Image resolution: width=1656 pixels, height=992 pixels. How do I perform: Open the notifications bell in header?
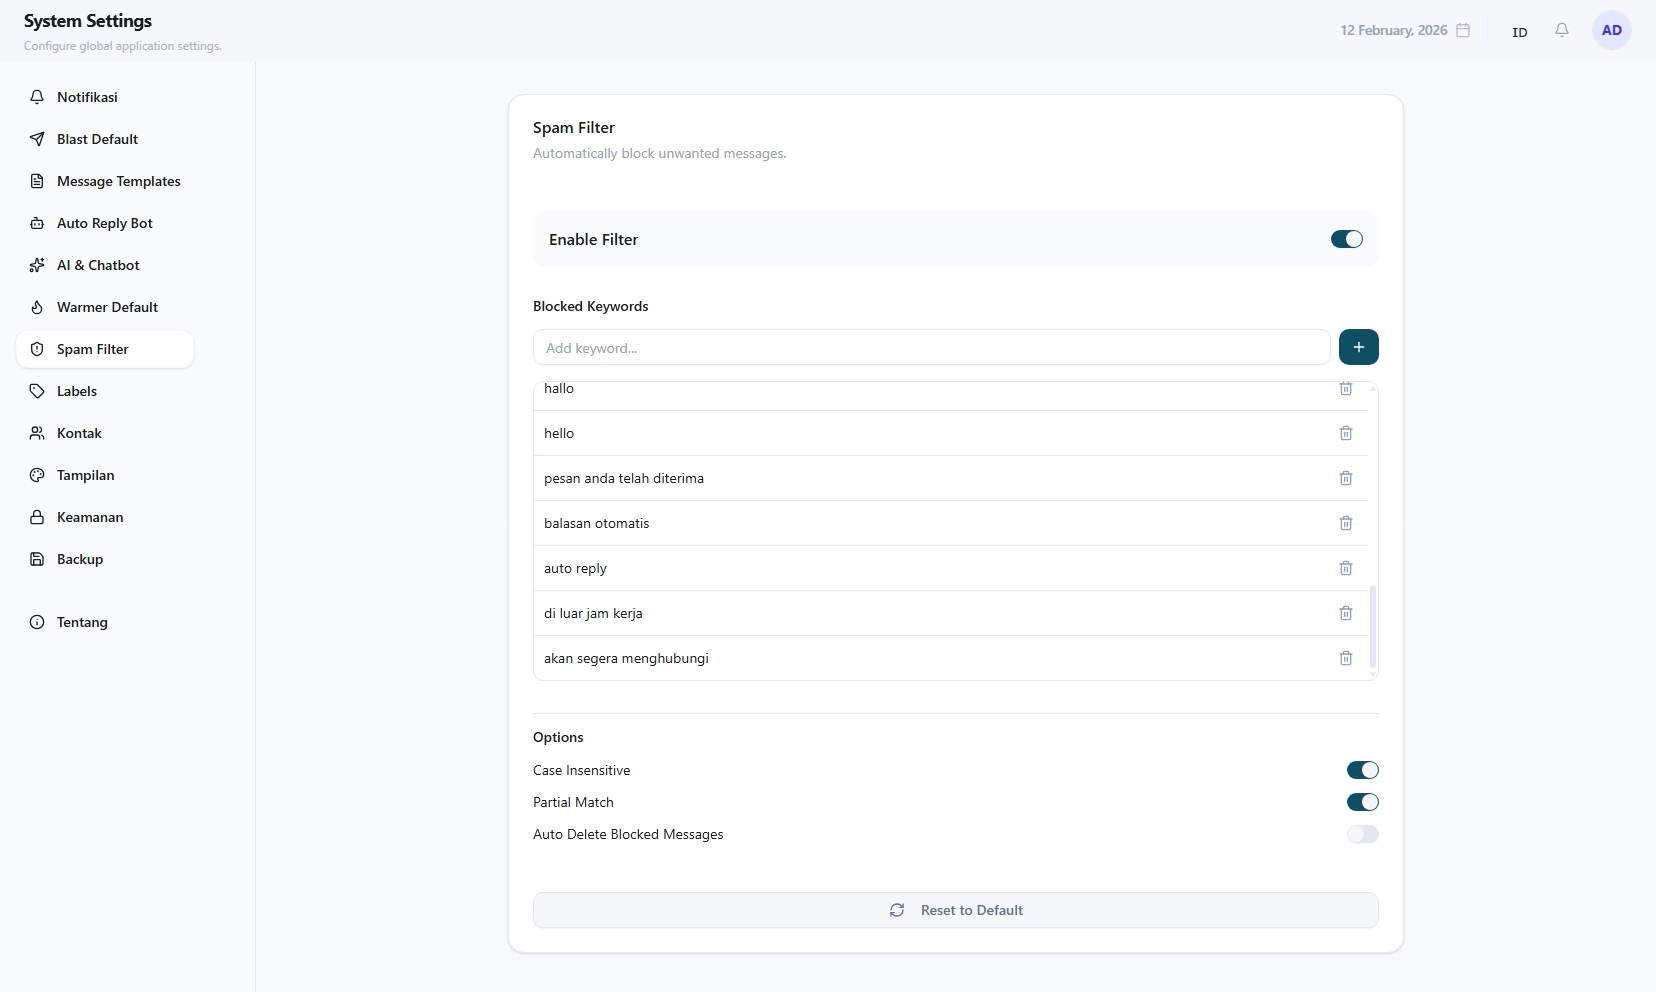coord(1561,30)
